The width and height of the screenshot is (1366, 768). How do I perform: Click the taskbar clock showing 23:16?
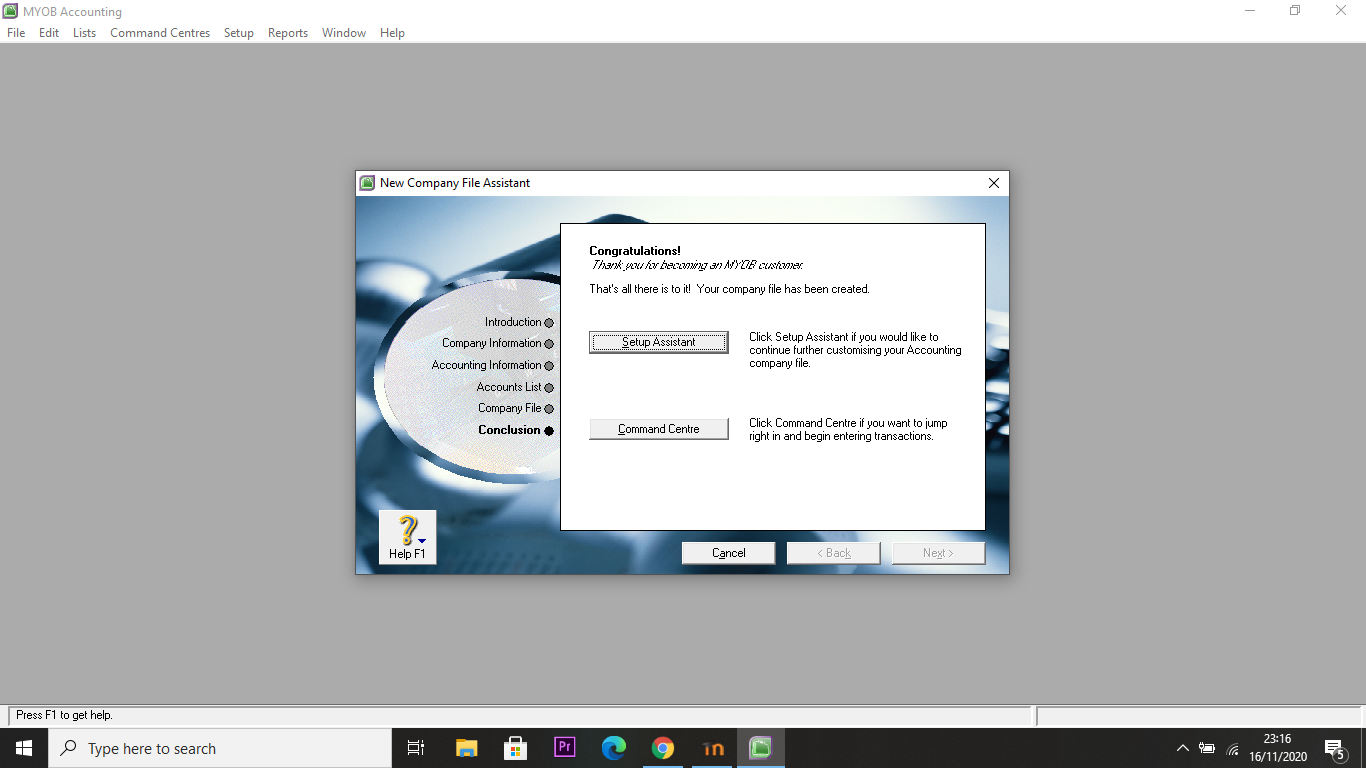point(1277,748)
